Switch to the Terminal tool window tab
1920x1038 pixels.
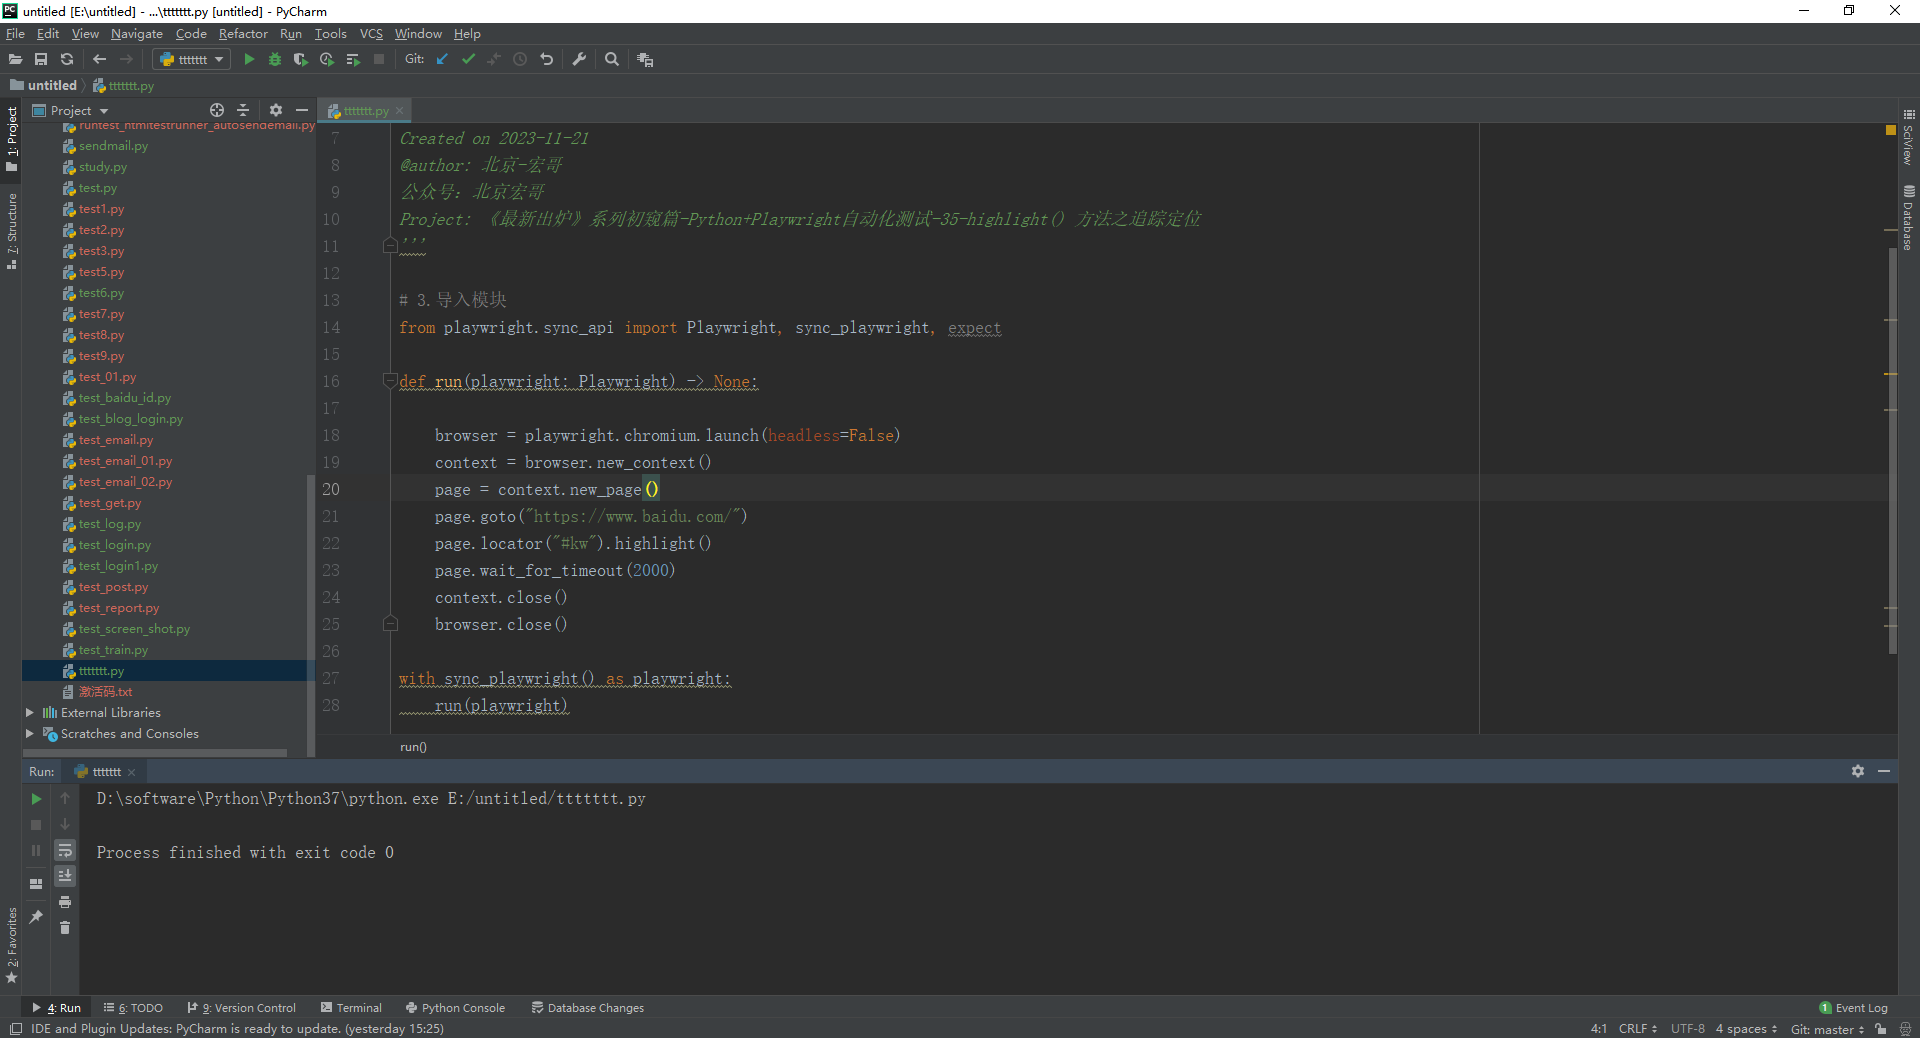click(351, 1008)
